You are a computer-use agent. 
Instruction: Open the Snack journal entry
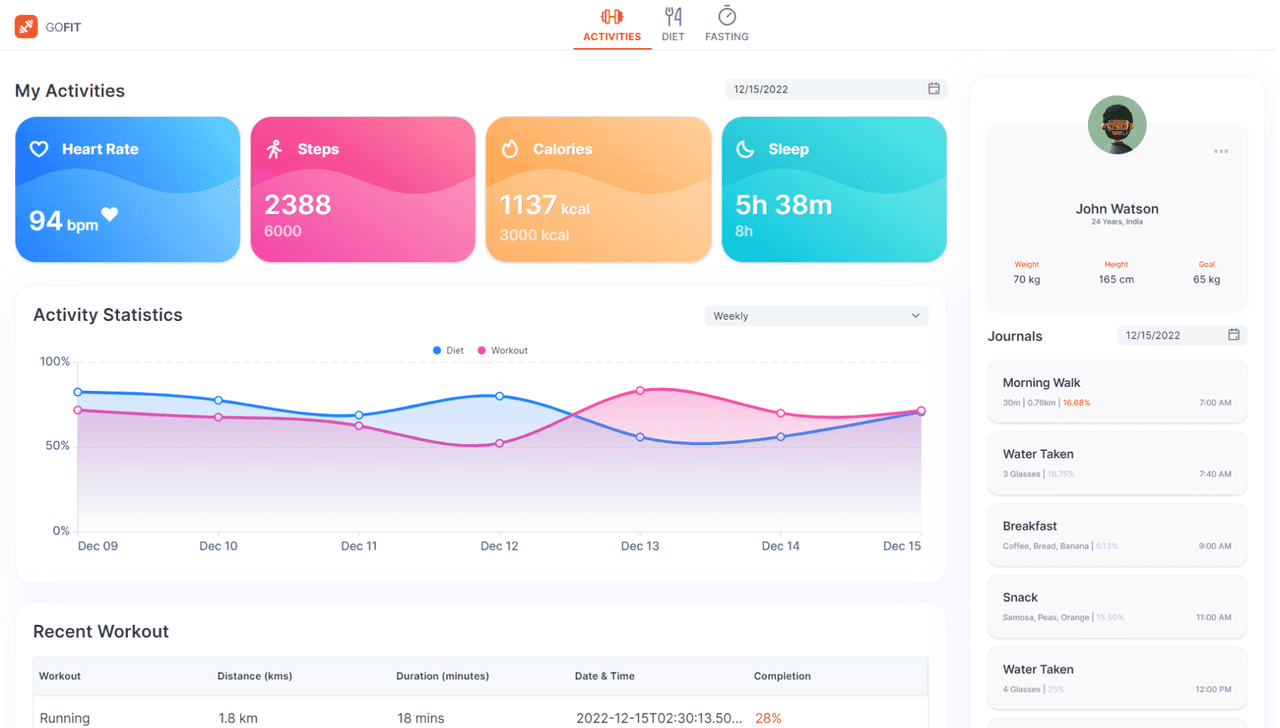[1117, 606]
